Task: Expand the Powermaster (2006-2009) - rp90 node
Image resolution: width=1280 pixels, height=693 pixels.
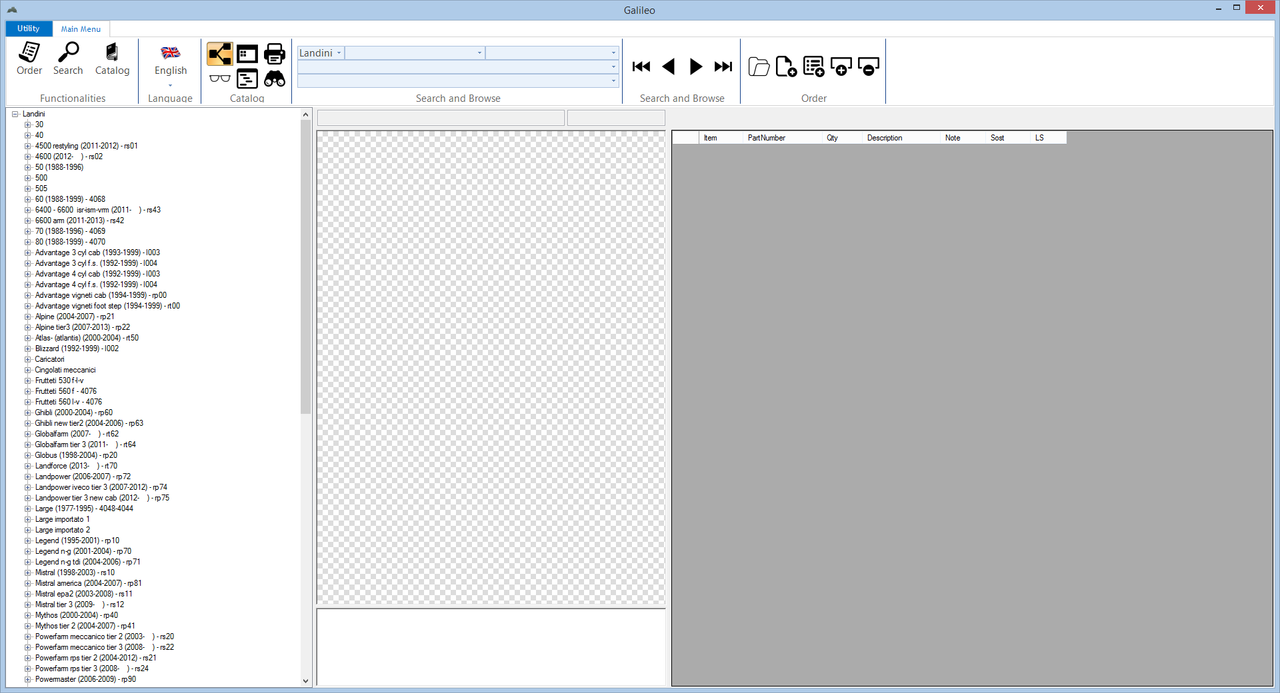Action: [x=28, y=679]
